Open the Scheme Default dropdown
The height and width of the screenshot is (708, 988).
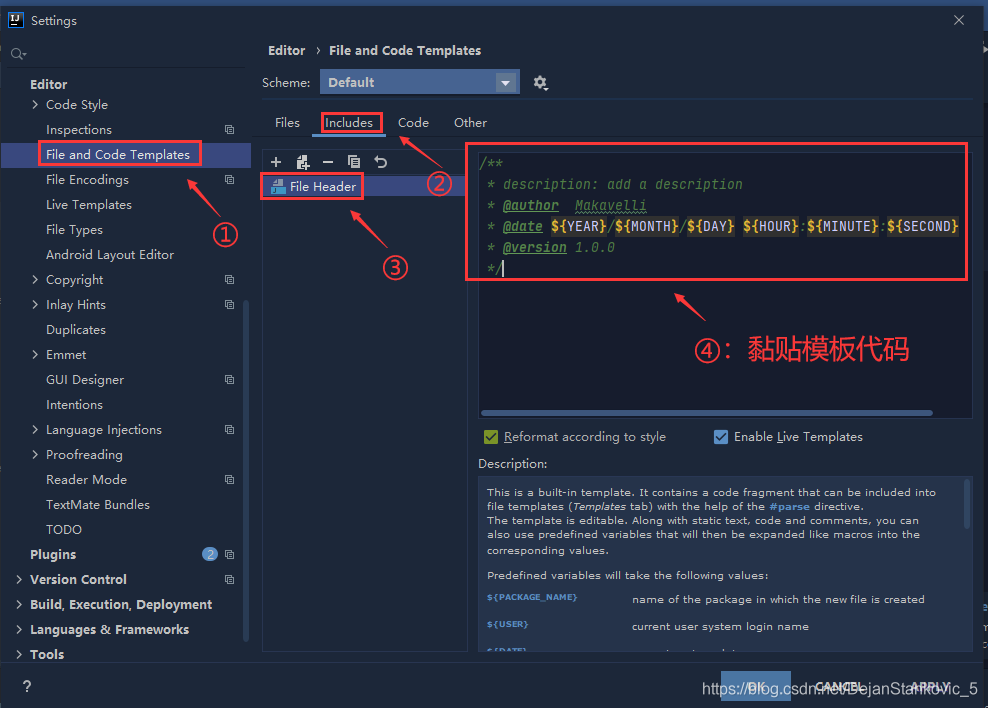click(420, 83)
